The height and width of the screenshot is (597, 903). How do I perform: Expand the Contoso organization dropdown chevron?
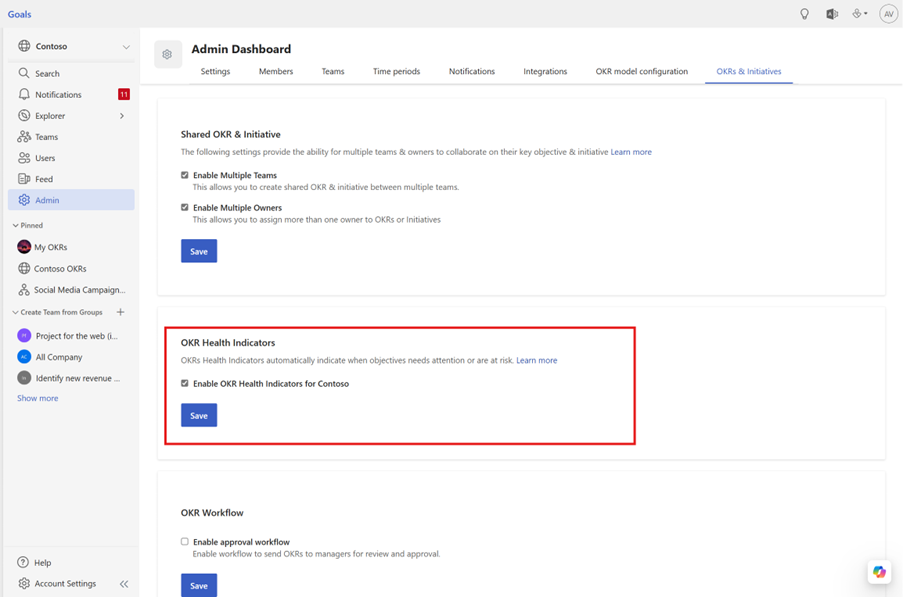126,47
